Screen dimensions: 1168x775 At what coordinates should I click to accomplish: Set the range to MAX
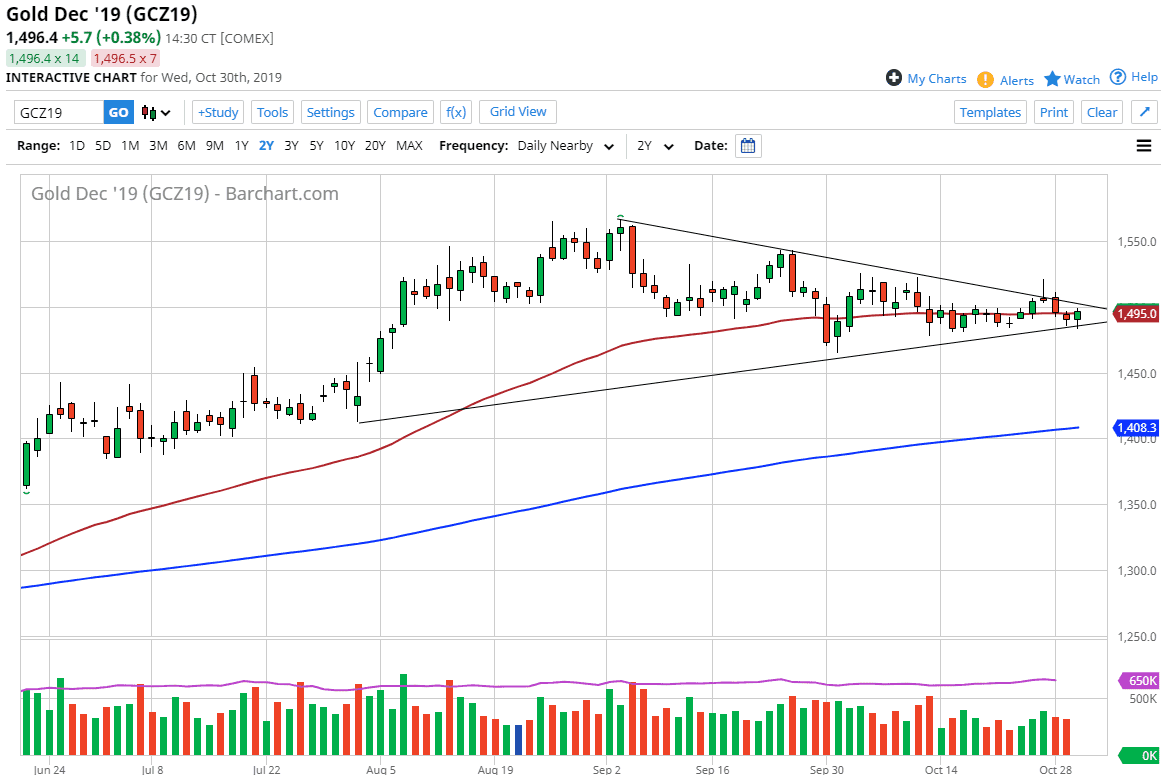pos(409,146)
